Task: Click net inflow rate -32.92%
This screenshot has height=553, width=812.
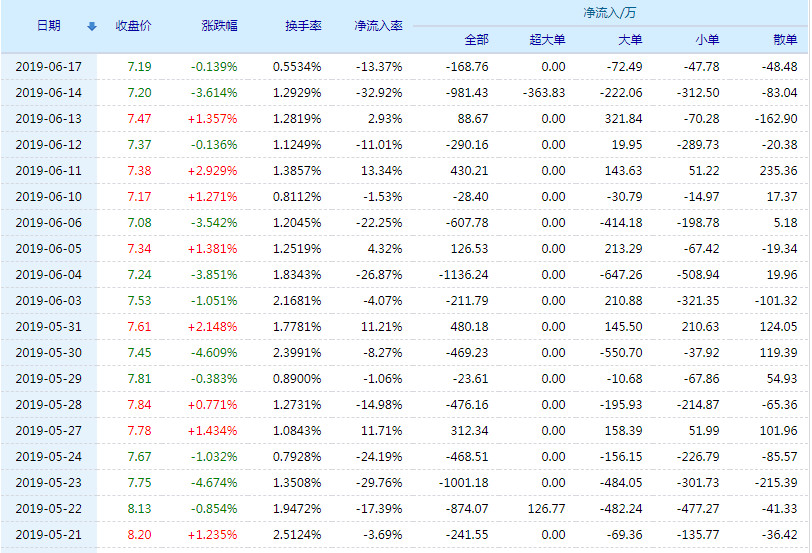Action: point(379,93)
